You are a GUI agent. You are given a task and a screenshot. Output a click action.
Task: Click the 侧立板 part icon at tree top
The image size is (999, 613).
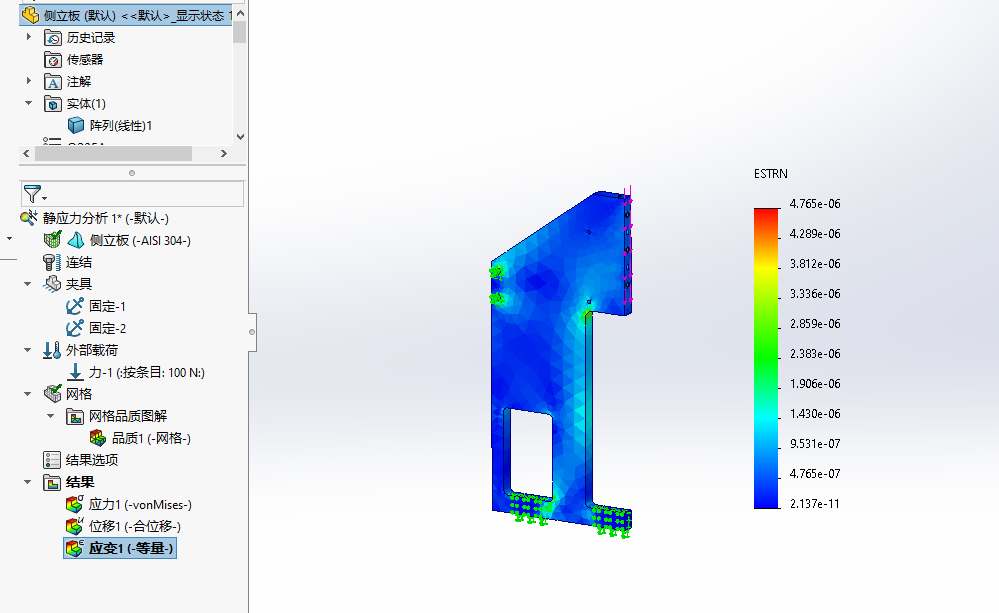[31, 15]
